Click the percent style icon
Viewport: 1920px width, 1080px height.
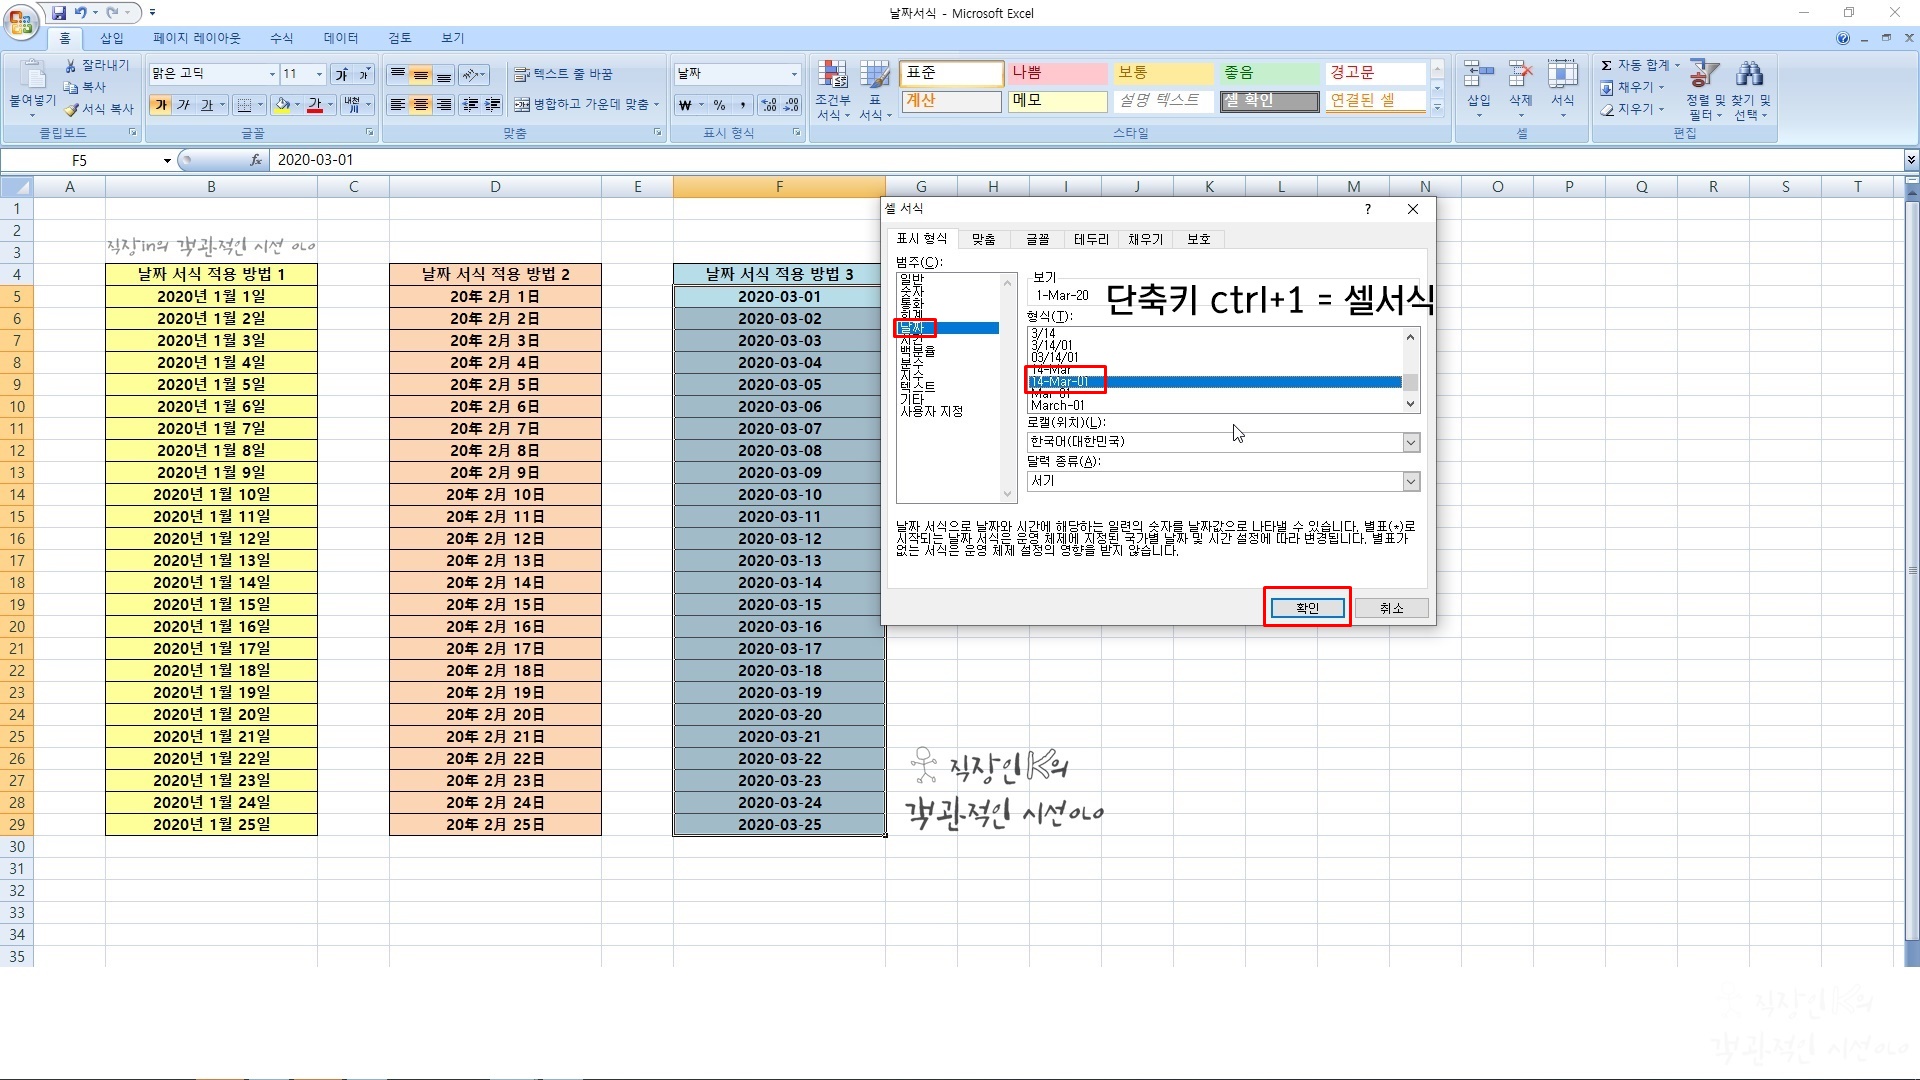pyautogui.click(x=719, y=105)
